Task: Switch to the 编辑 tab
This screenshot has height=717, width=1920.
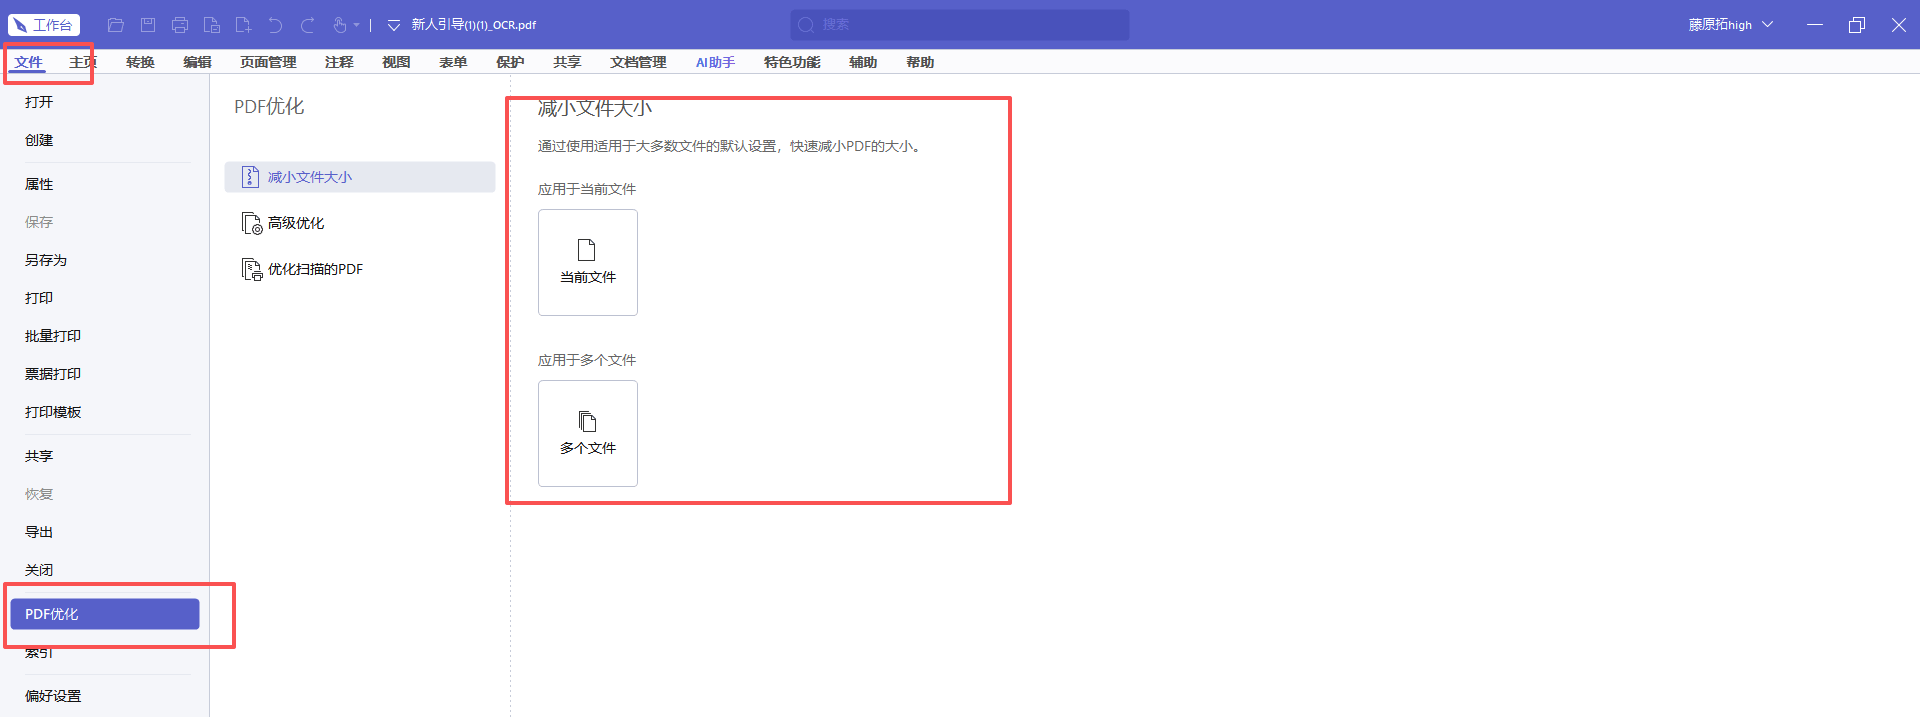Action: [197, 62]
